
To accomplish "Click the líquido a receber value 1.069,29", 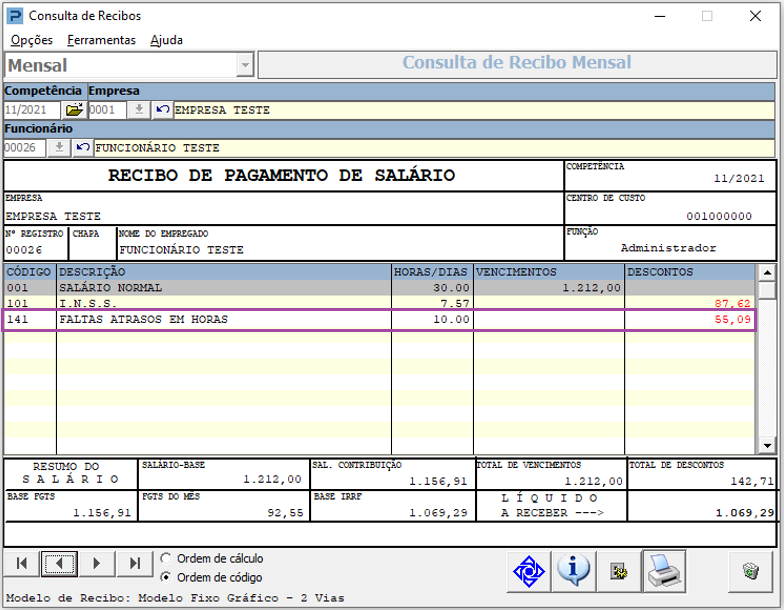I will point(745,512).
